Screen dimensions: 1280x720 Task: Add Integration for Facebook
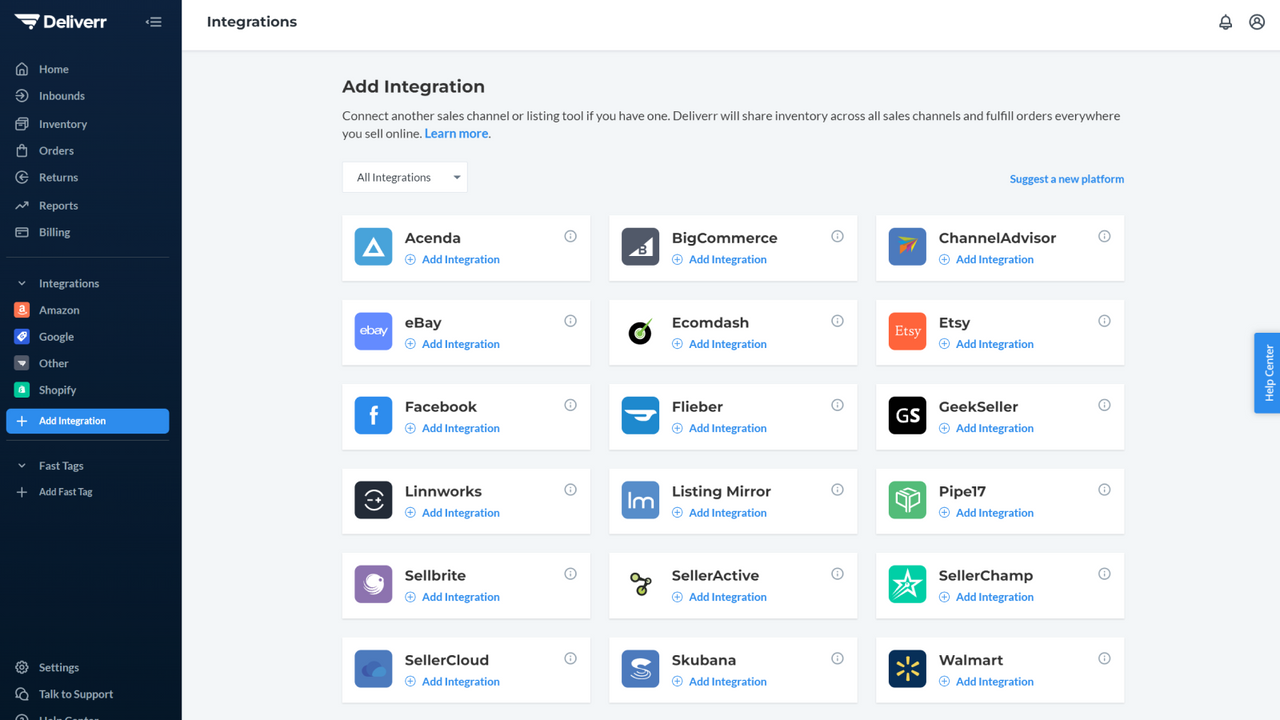click(452, 428)
